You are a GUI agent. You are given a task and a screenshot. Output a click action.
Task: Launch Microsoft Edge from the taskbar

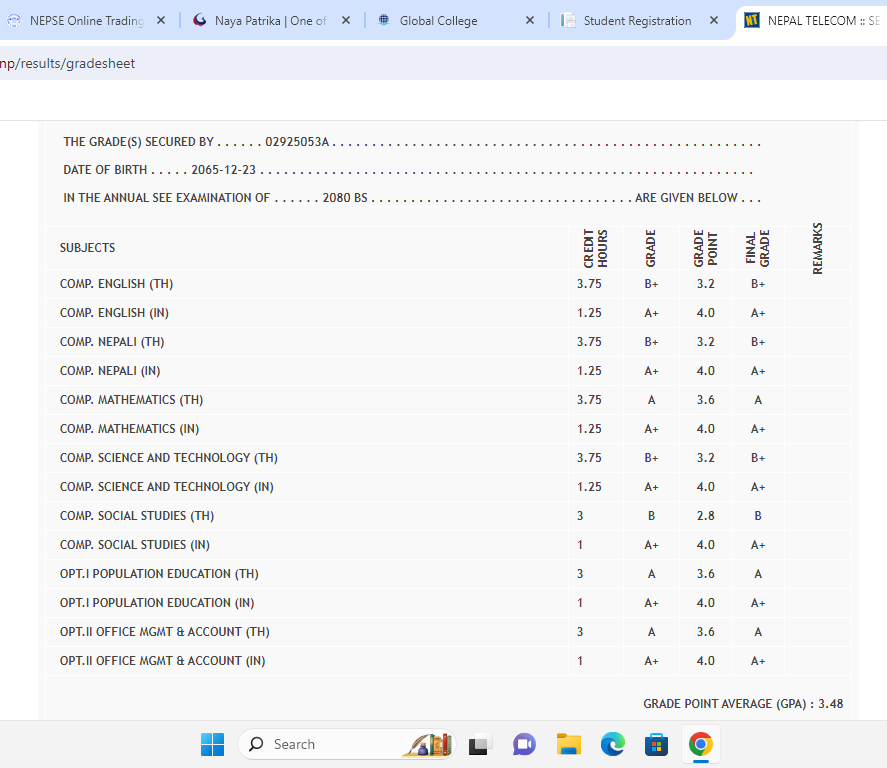[x=612, y=744]
